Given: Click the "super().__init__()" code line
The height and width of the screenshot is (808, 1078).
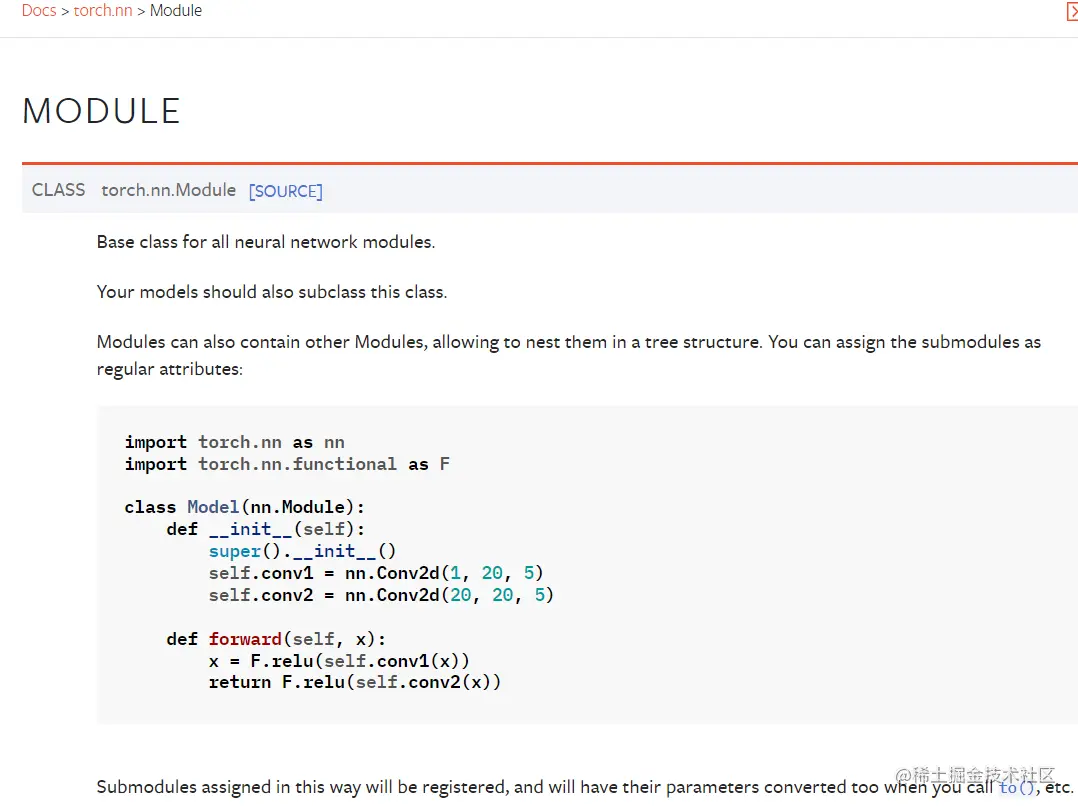Looking at the screenshot, I should [x=302, y=552].
